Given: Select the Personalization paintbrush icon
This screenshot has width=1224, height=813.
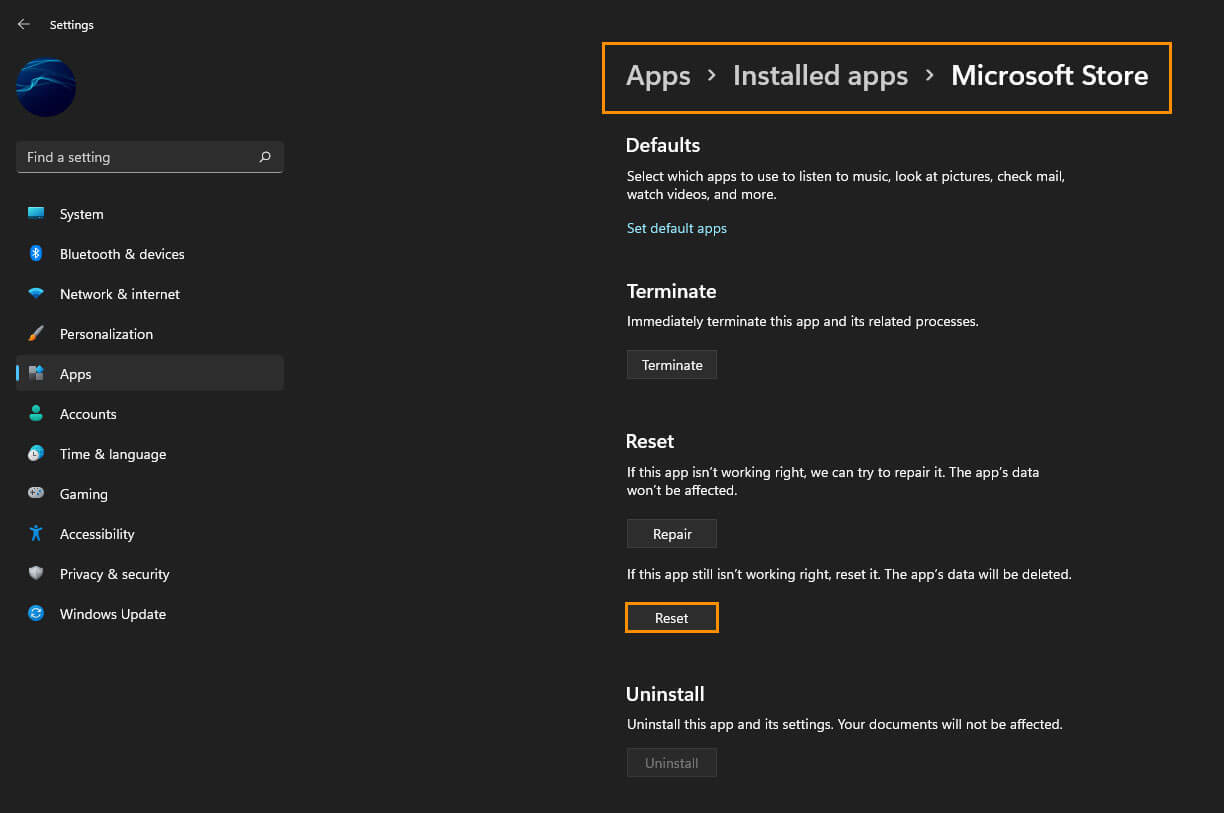Looking at the screenshot, I should point(36,334).
